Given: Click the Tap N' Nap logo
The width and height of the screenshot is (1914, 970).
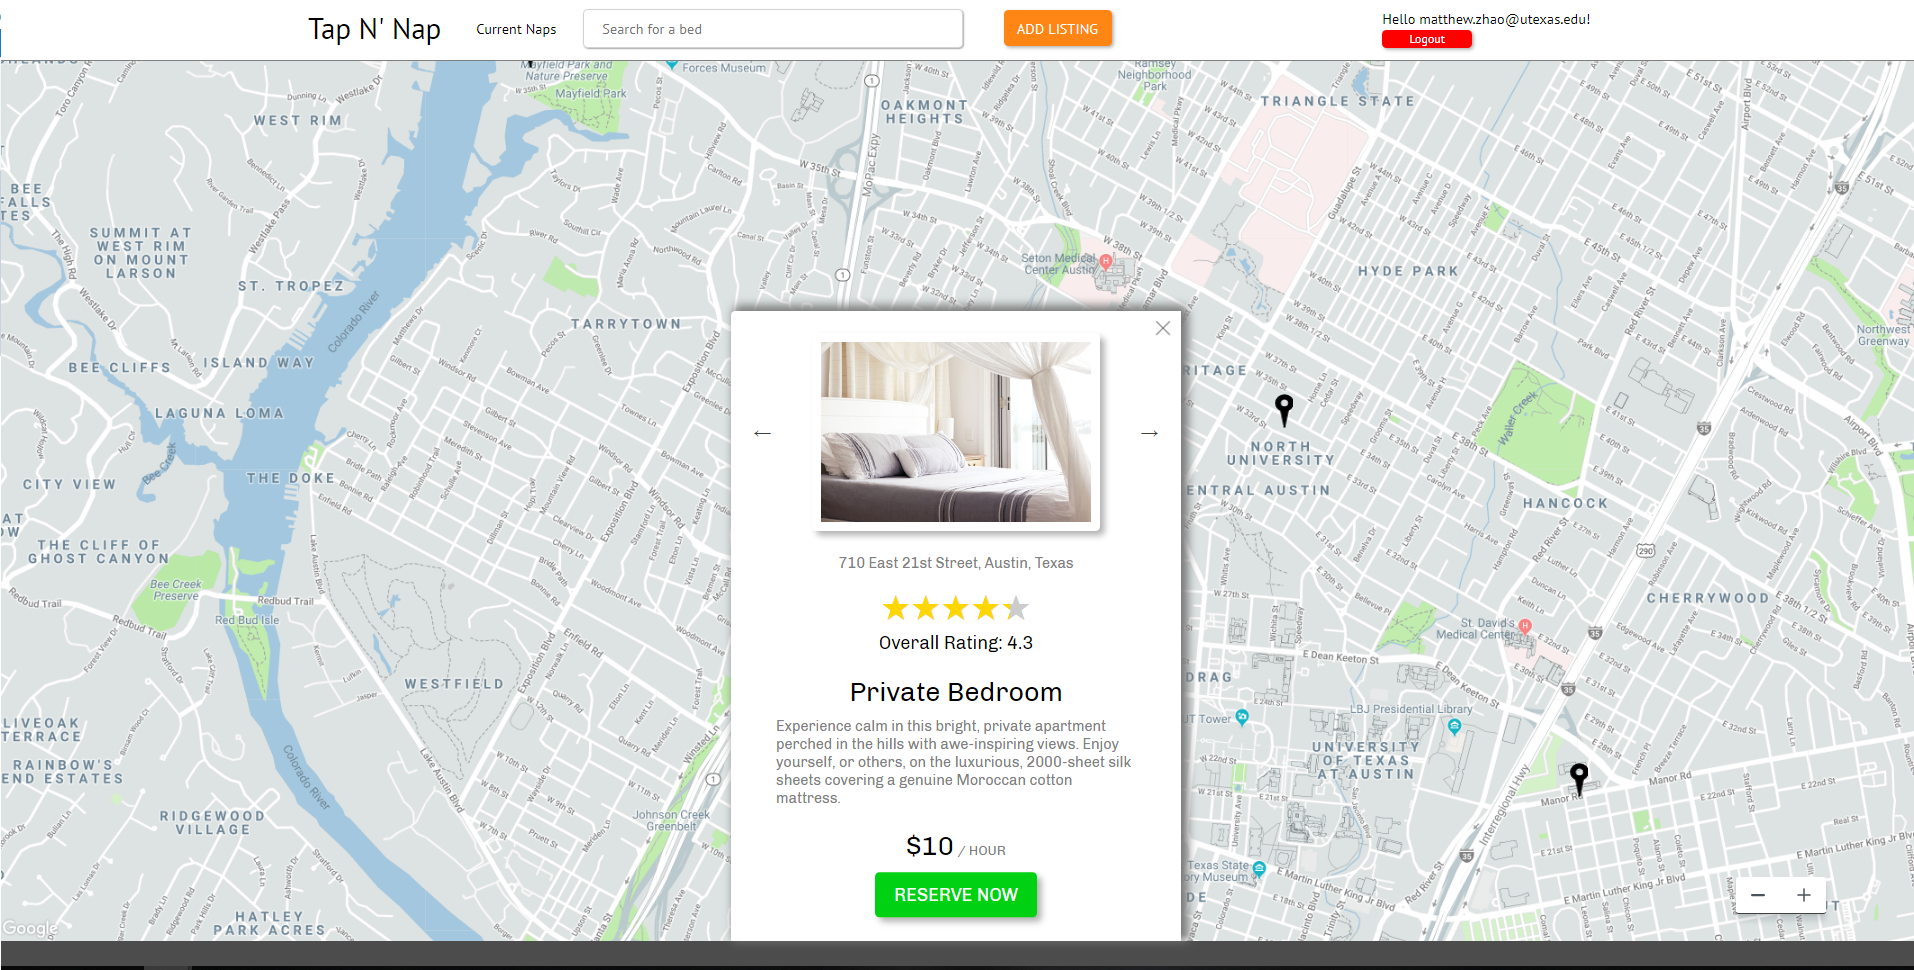Looking at the screenshot, I should click(x=374, y=29).
